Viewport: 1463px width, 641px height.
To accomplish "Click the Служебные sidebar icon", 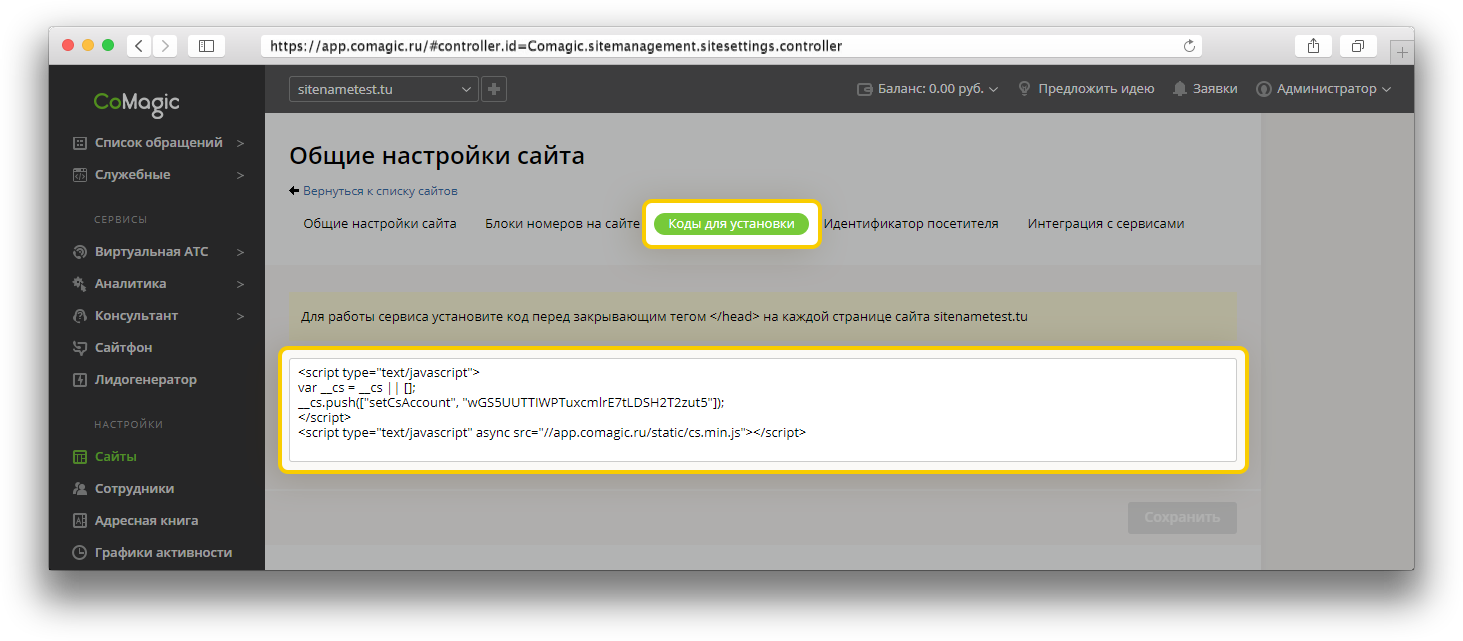I will [x=80, y=175].
